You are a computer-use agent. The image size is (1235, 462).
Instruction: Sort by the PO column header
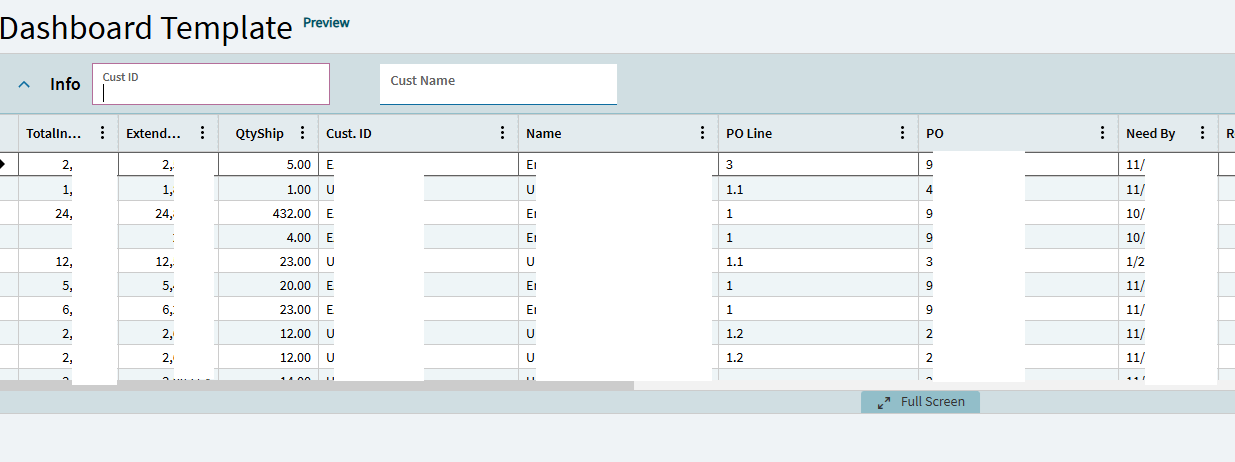click(x=935, y=133)
